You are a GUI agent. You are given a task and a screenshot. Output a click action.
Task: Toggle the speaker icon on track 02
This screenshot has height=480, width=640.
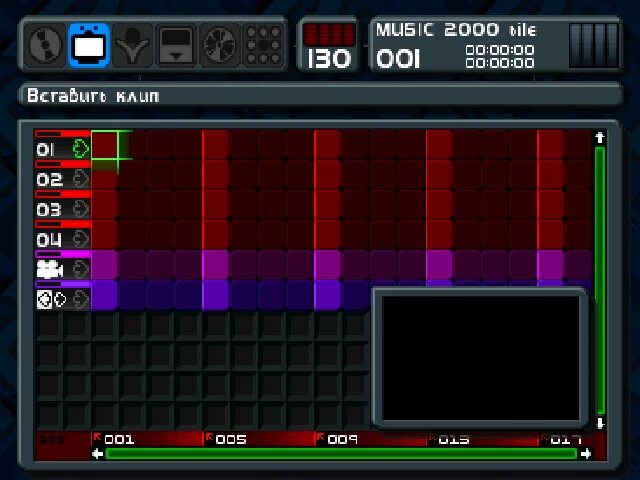coord(81,179)
